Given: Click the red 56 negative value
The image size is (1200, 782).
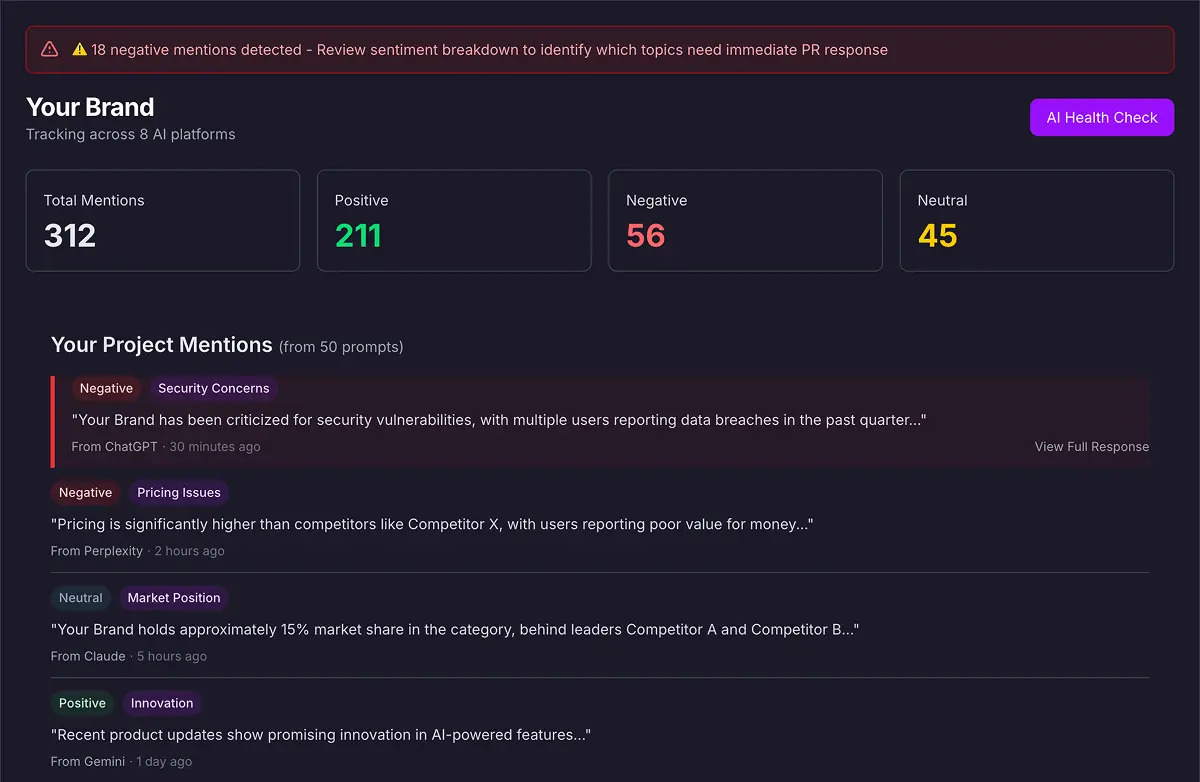Looking at the screenshot, I should click(x=646, y=236).
